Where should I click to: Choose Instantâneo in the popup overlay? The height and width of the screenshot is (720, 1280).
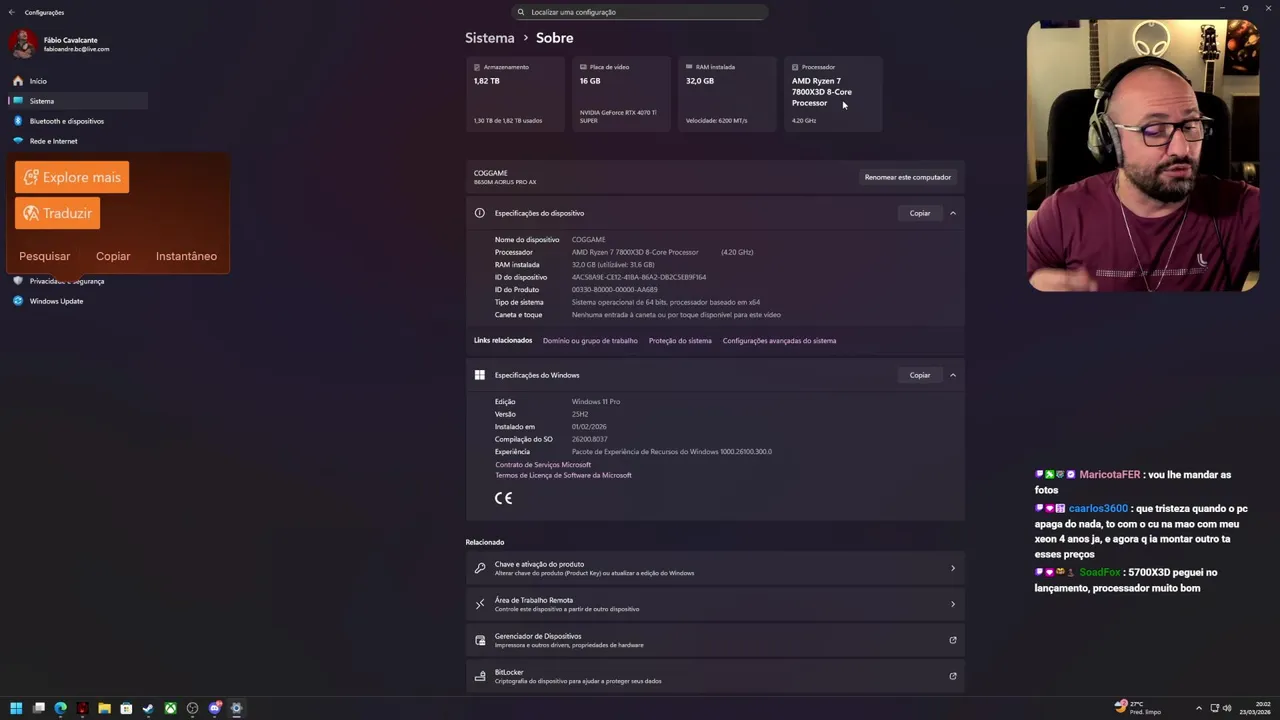186,256
